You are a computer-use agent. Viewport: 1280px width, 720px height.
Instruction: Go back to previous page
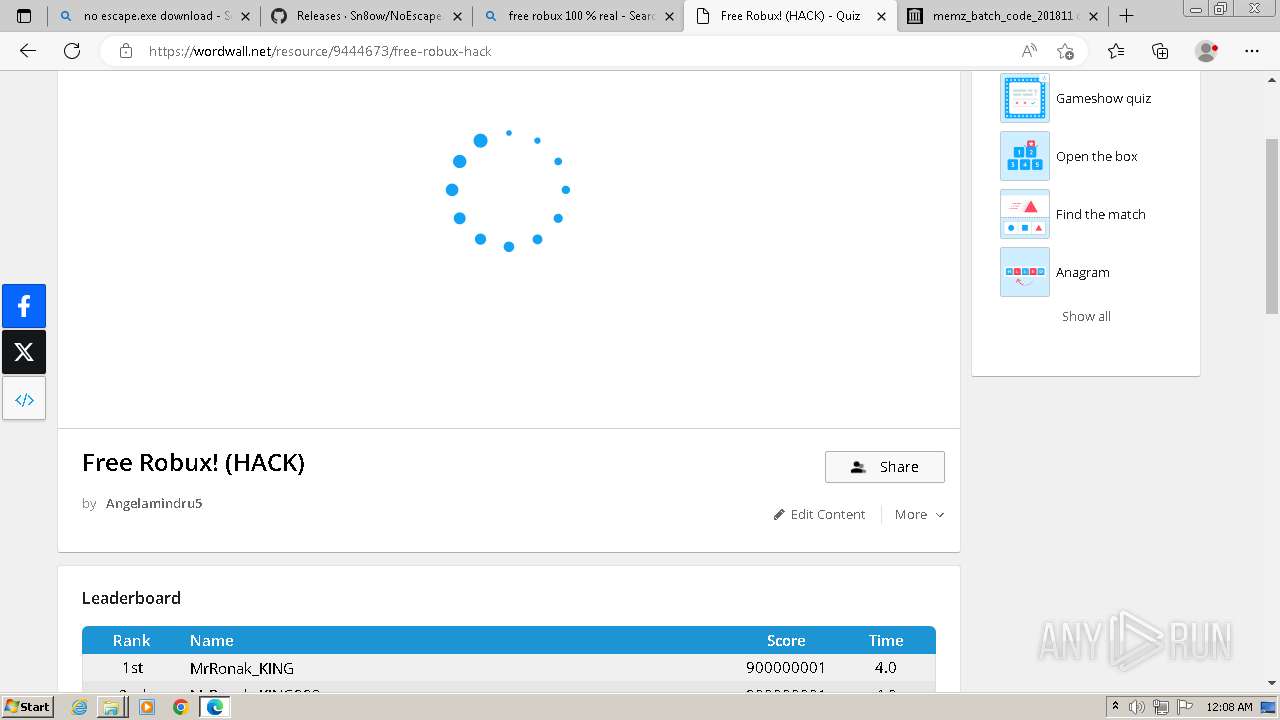(x=28, y=51)
